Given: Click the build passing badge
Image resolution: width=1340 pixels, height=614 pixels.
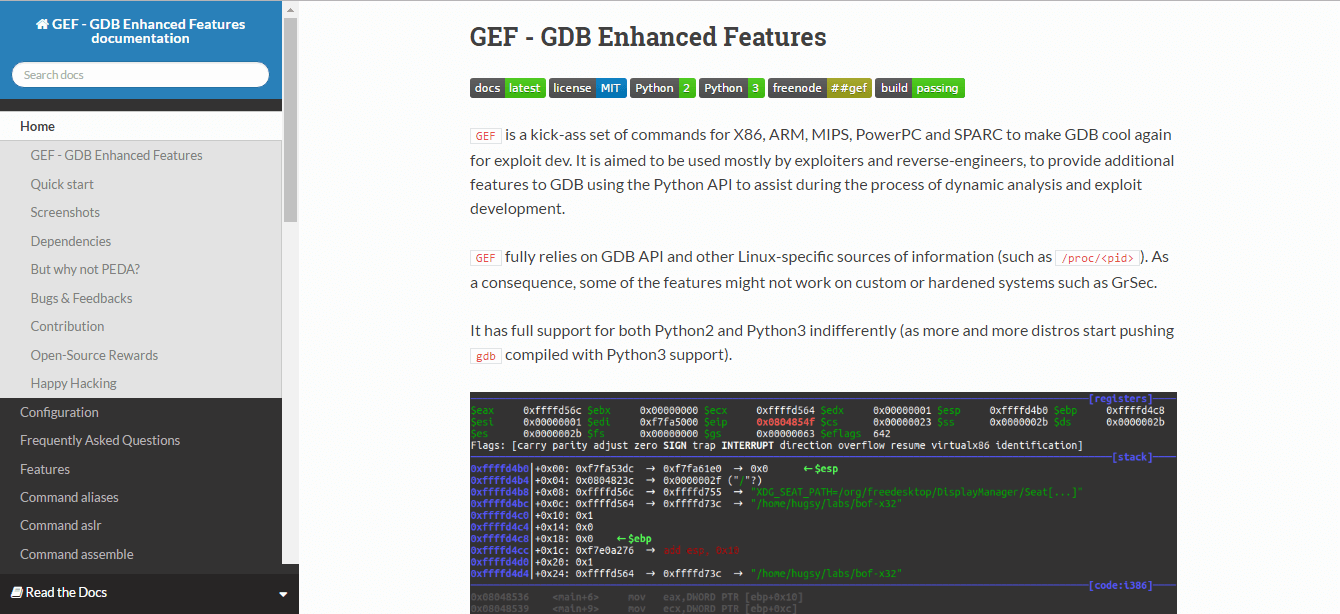Looking at the screenshot, I should 919,88.
